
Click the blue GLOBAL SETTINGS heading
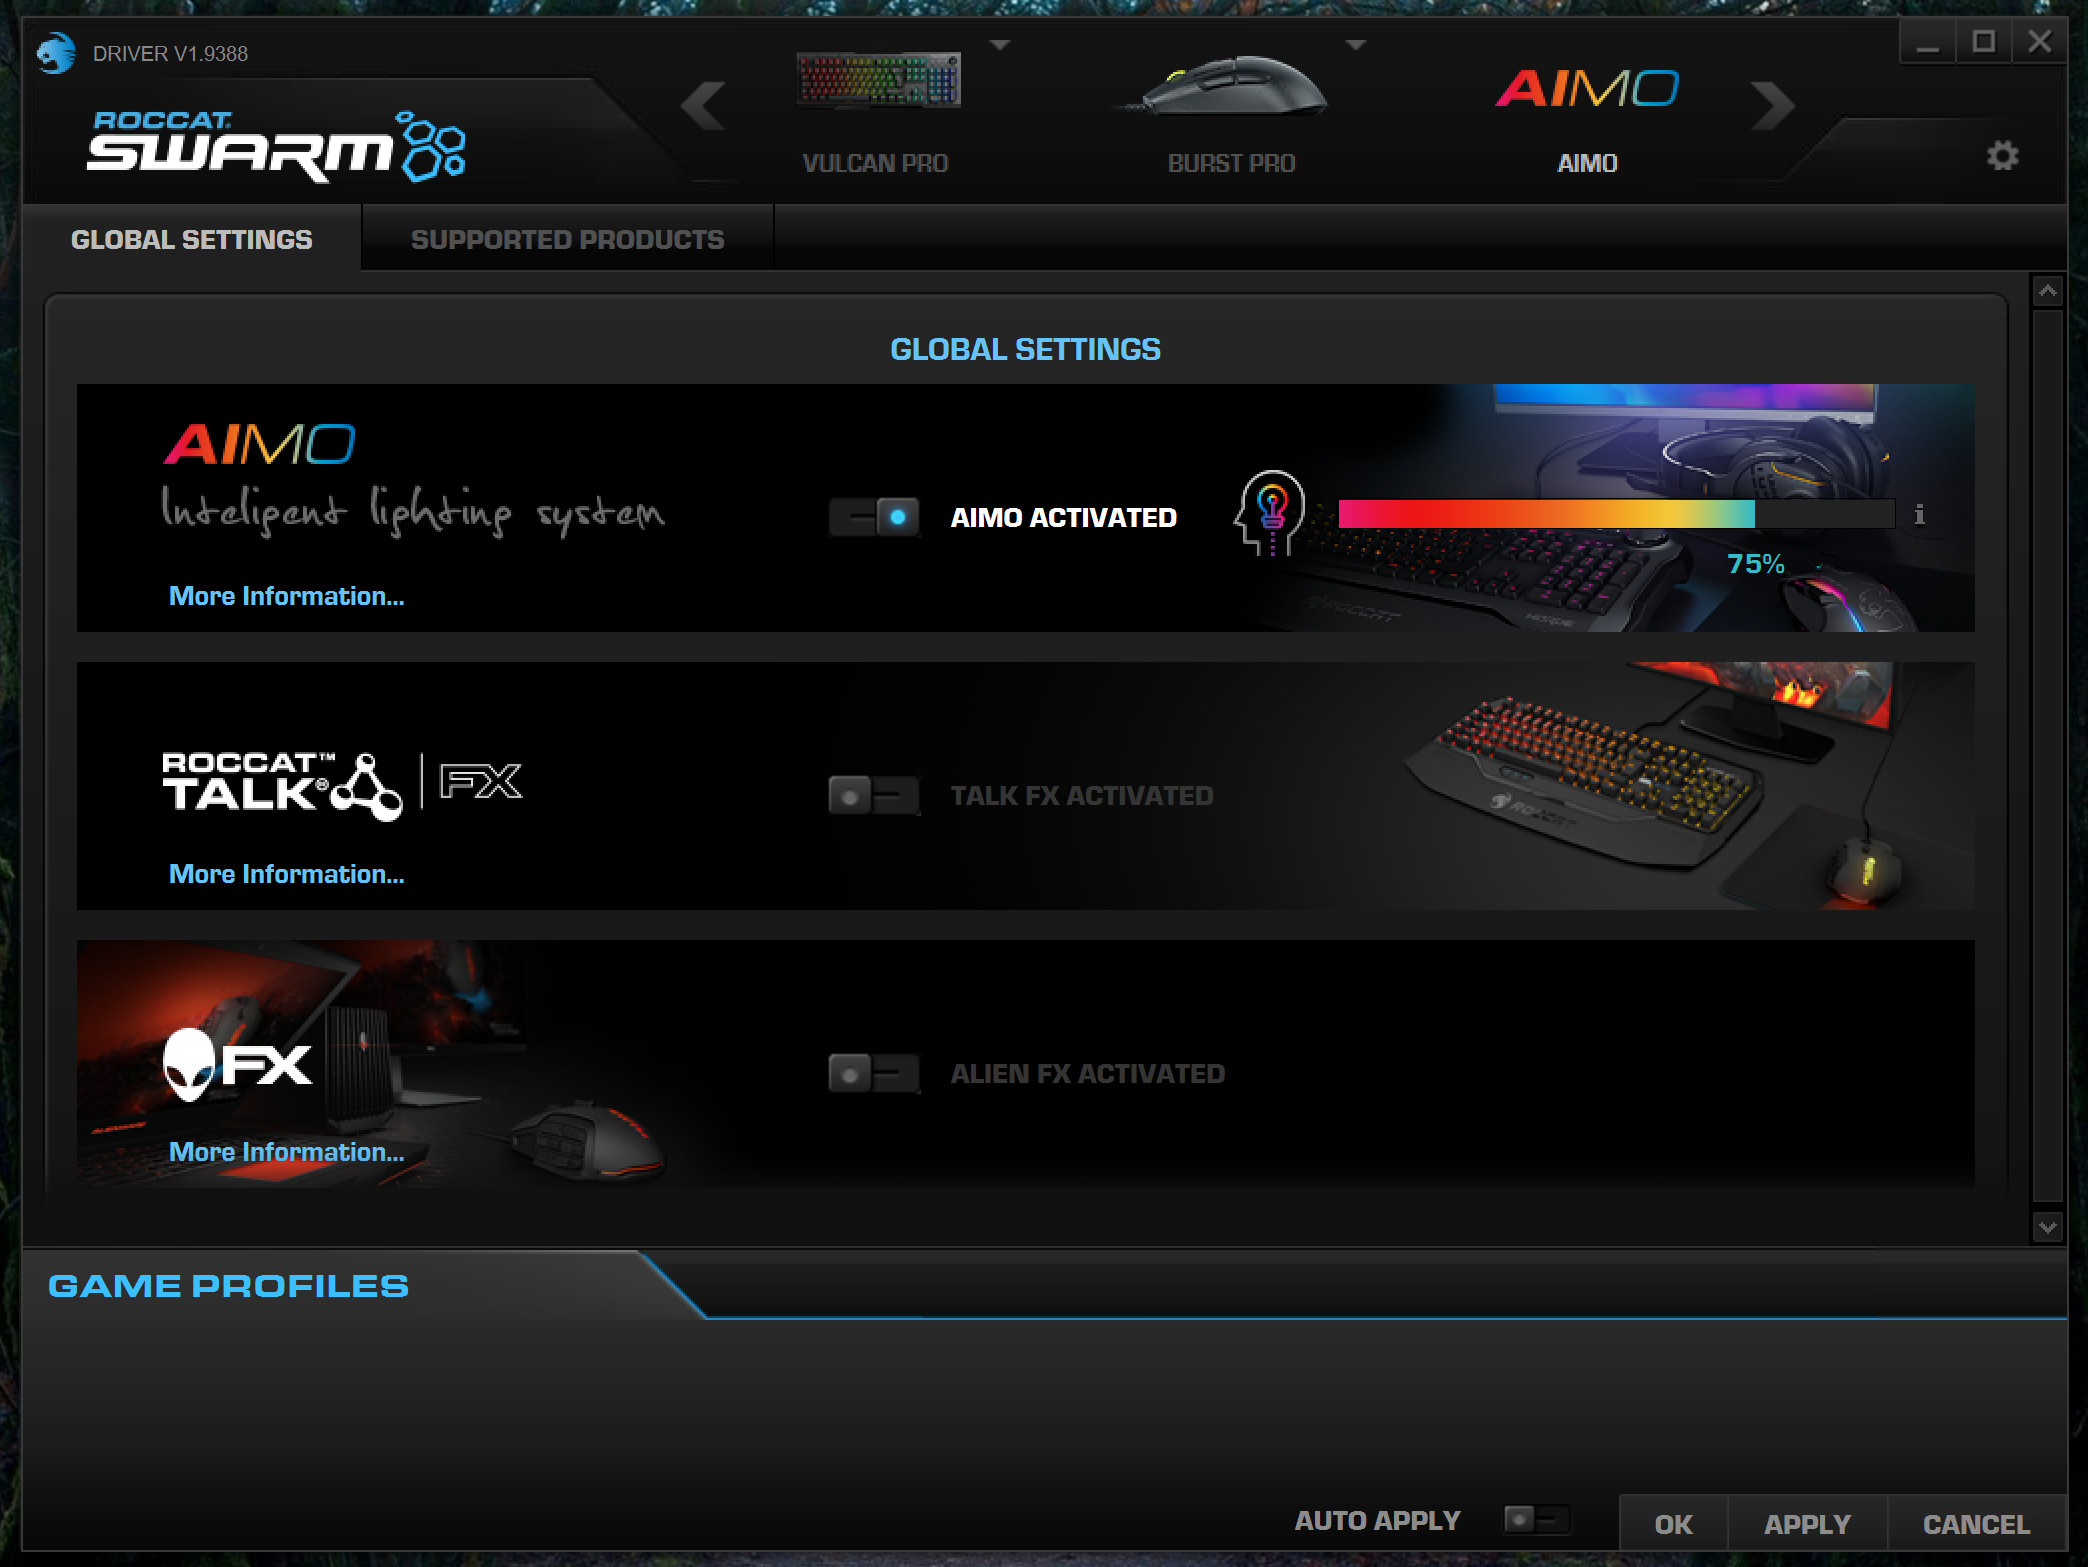pos(1025,349)
